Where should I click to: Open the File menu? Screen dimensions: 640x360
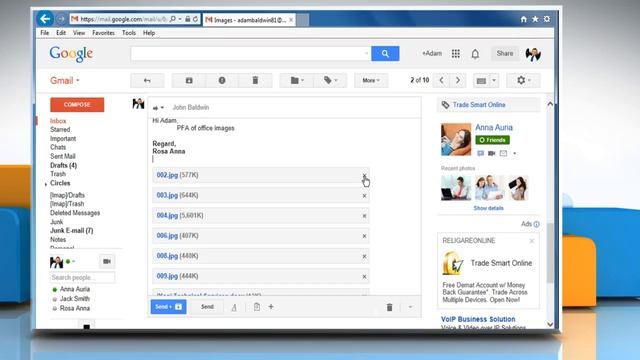(45, 33)
